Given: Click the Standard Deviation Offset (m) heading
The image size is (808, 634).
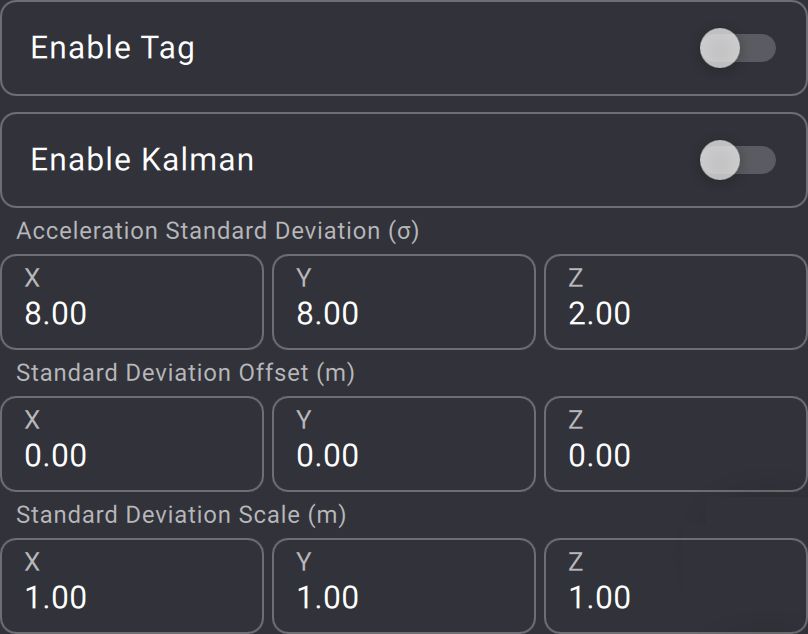Looking at the screenshot, I should (185, 373).
